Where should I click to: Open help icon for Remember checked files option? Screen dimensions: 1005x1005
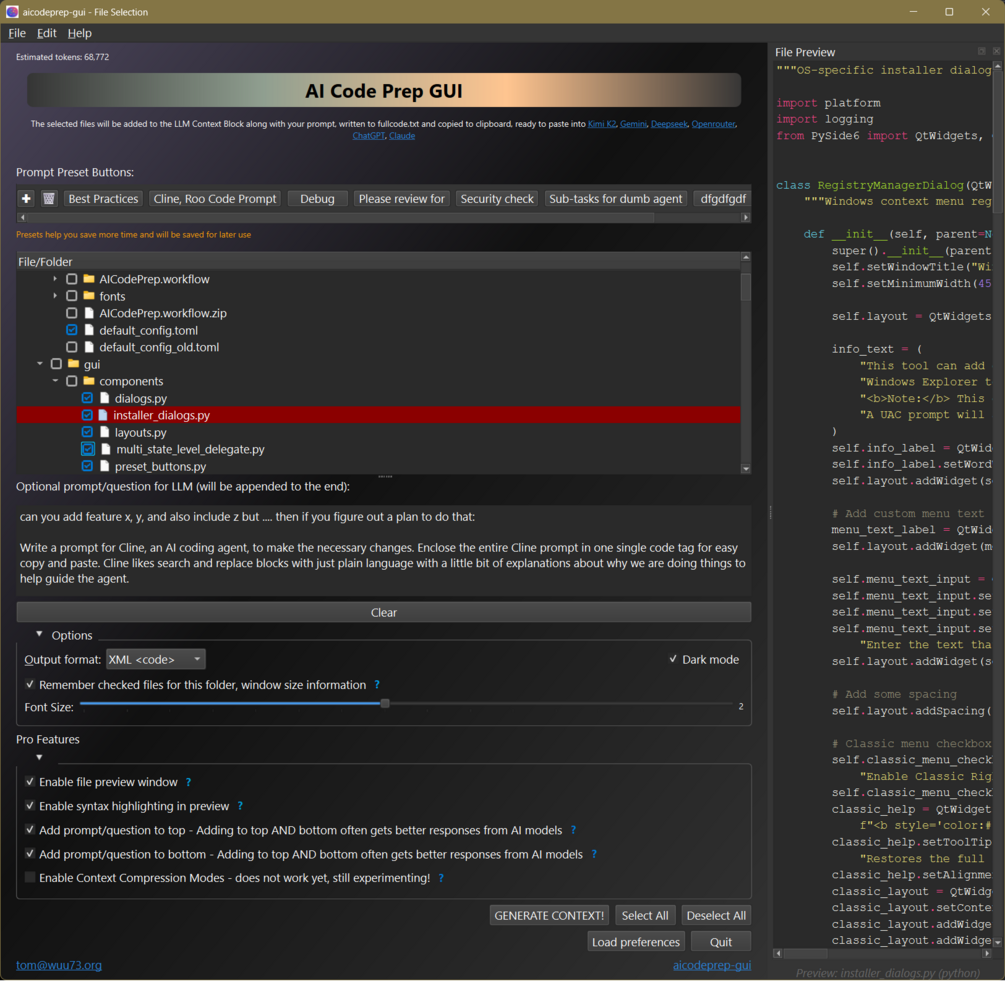click(x=377, y=685)
